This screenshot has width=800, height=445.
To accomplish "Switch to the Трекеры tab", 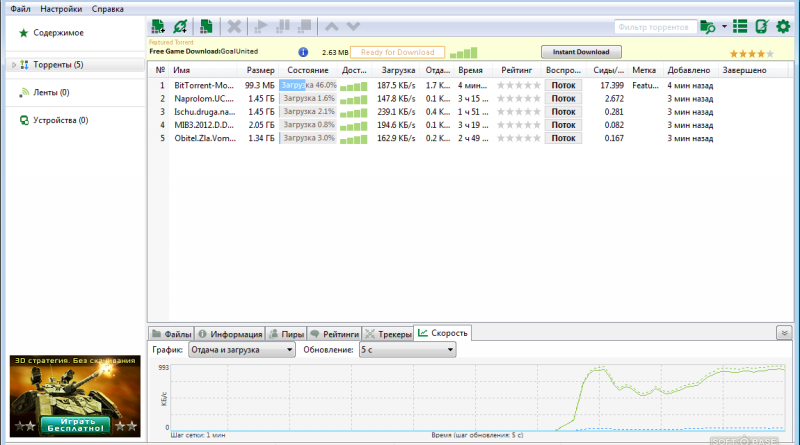I will click(x=388, y=334).
